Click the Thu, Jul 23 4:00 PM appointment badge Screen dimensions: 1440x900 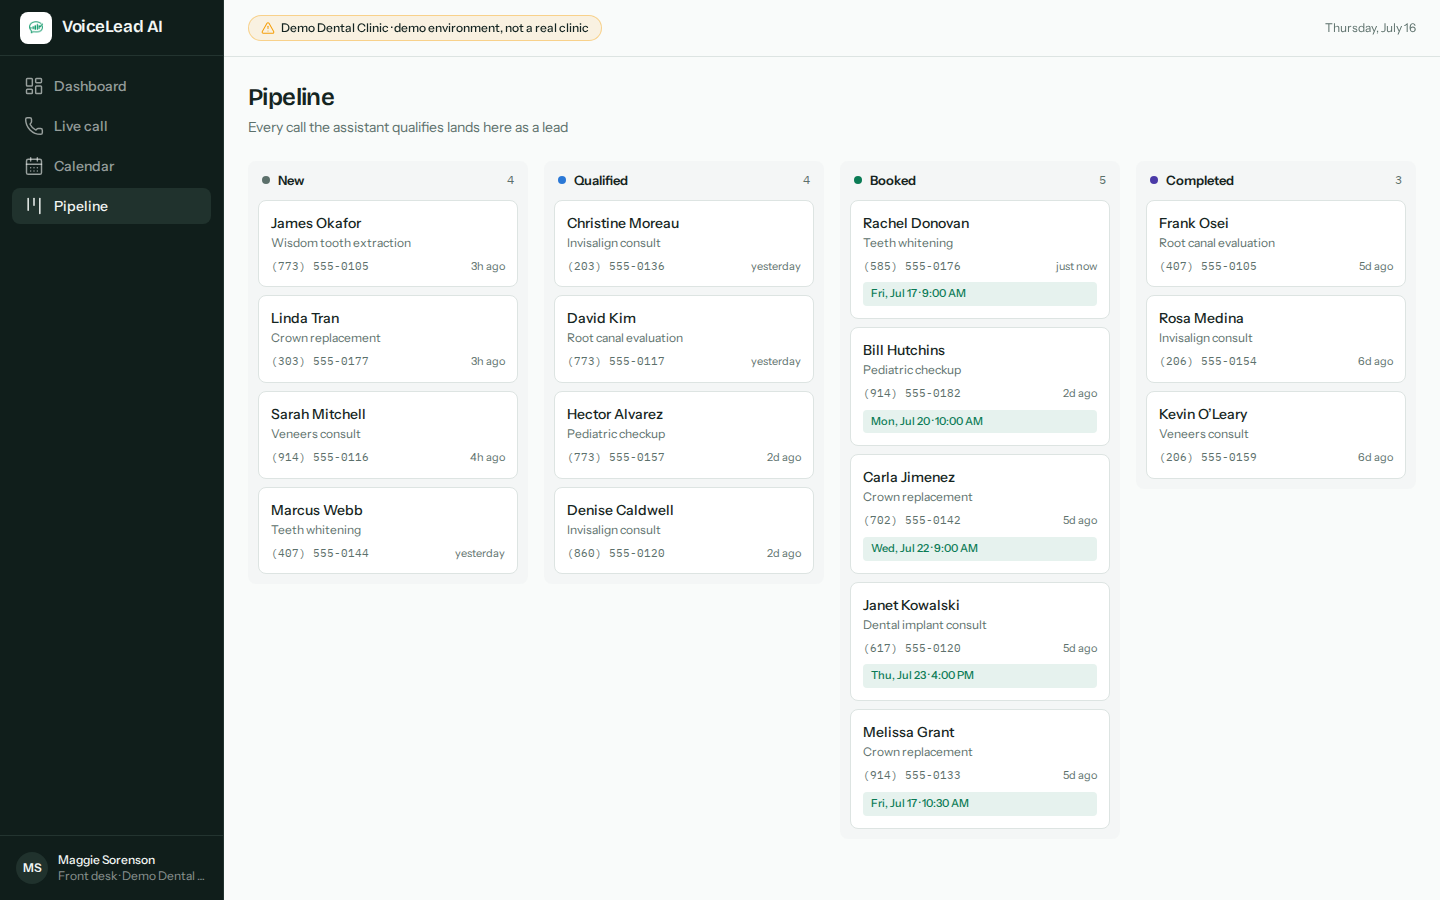[x=980, y=676]
